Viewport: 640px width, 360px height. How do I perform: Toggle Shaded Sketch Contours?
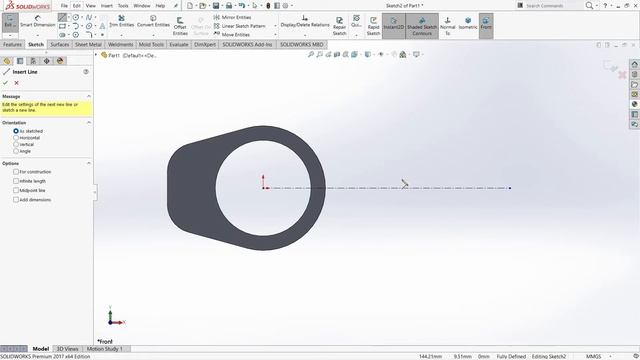click(x=422, y=26)
